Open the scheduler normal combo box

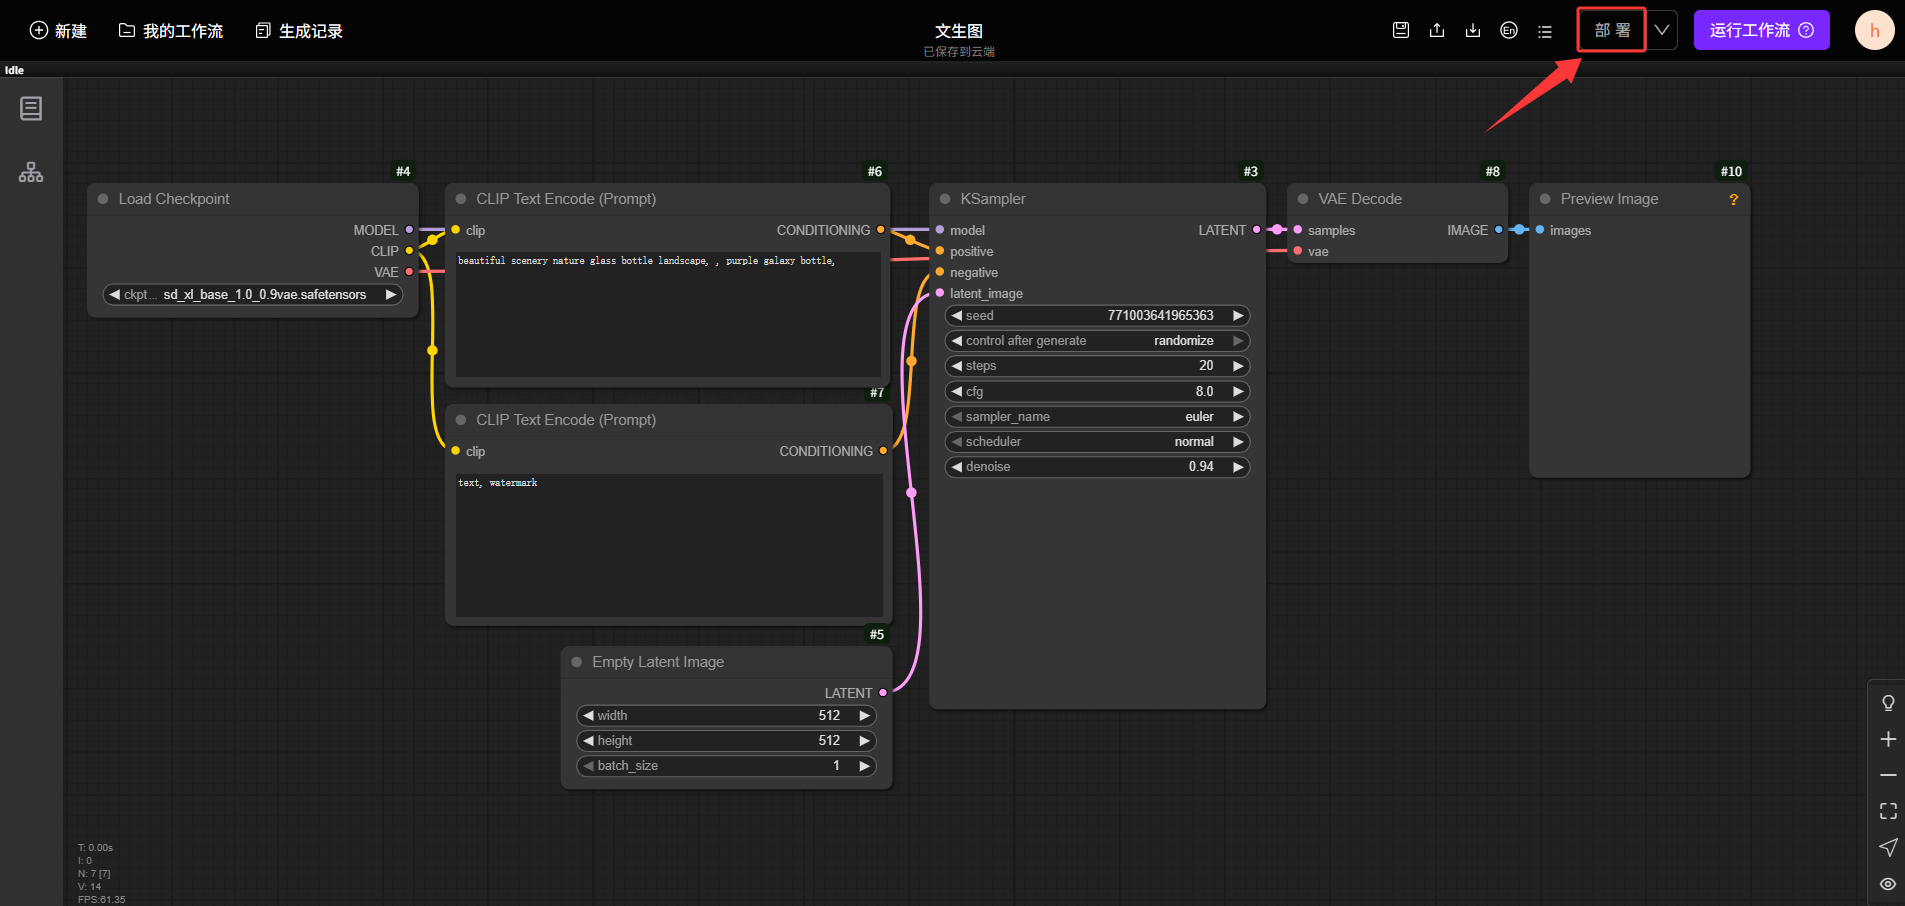pos(1097,442)
